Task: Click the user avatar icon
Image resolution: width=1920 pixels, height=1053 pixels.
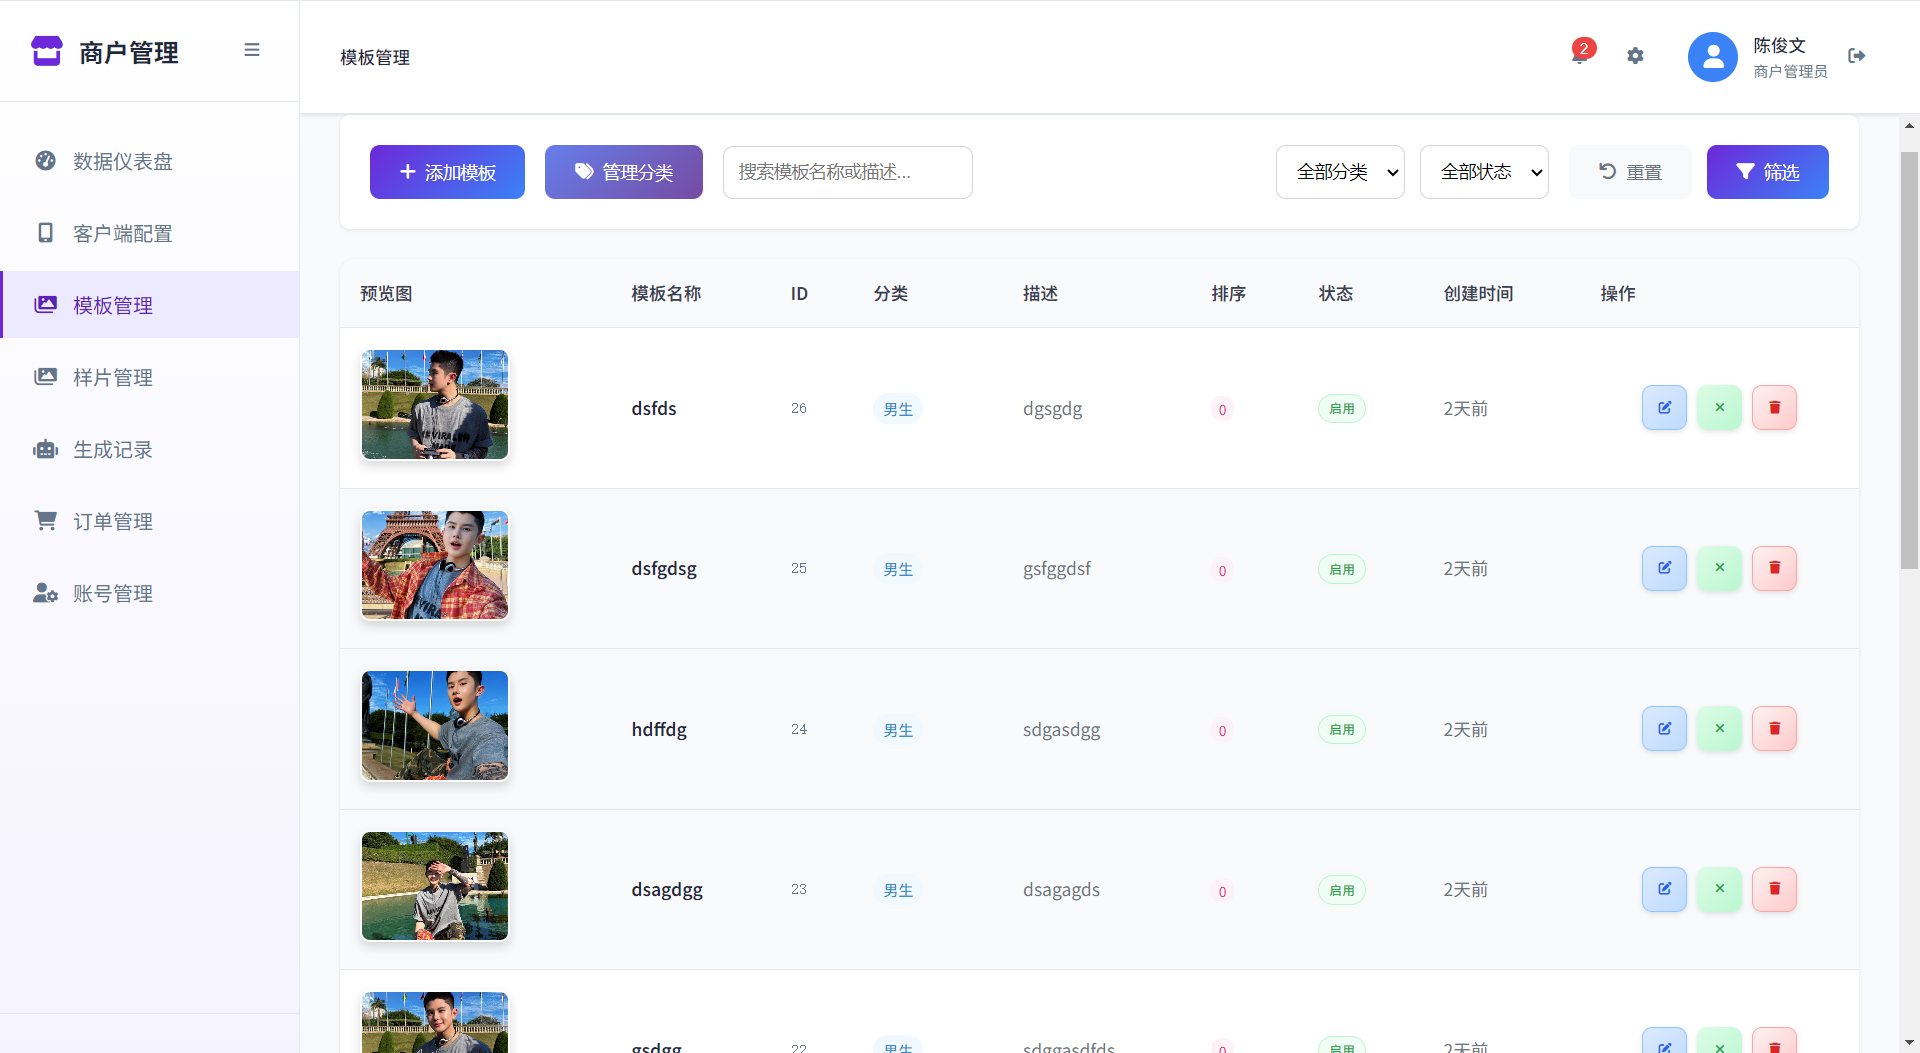Action: pos(1712,57)
